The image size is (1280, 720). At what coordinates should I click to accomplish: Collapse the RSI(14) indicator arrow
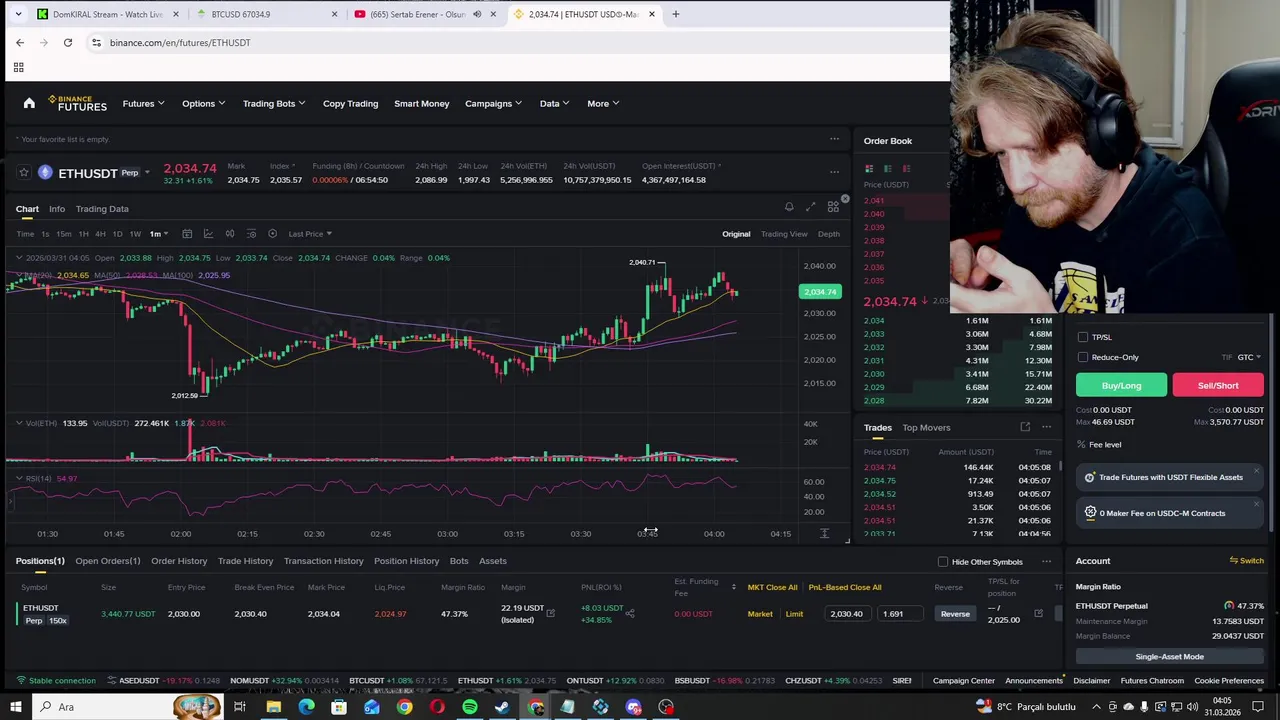point(18,478)
